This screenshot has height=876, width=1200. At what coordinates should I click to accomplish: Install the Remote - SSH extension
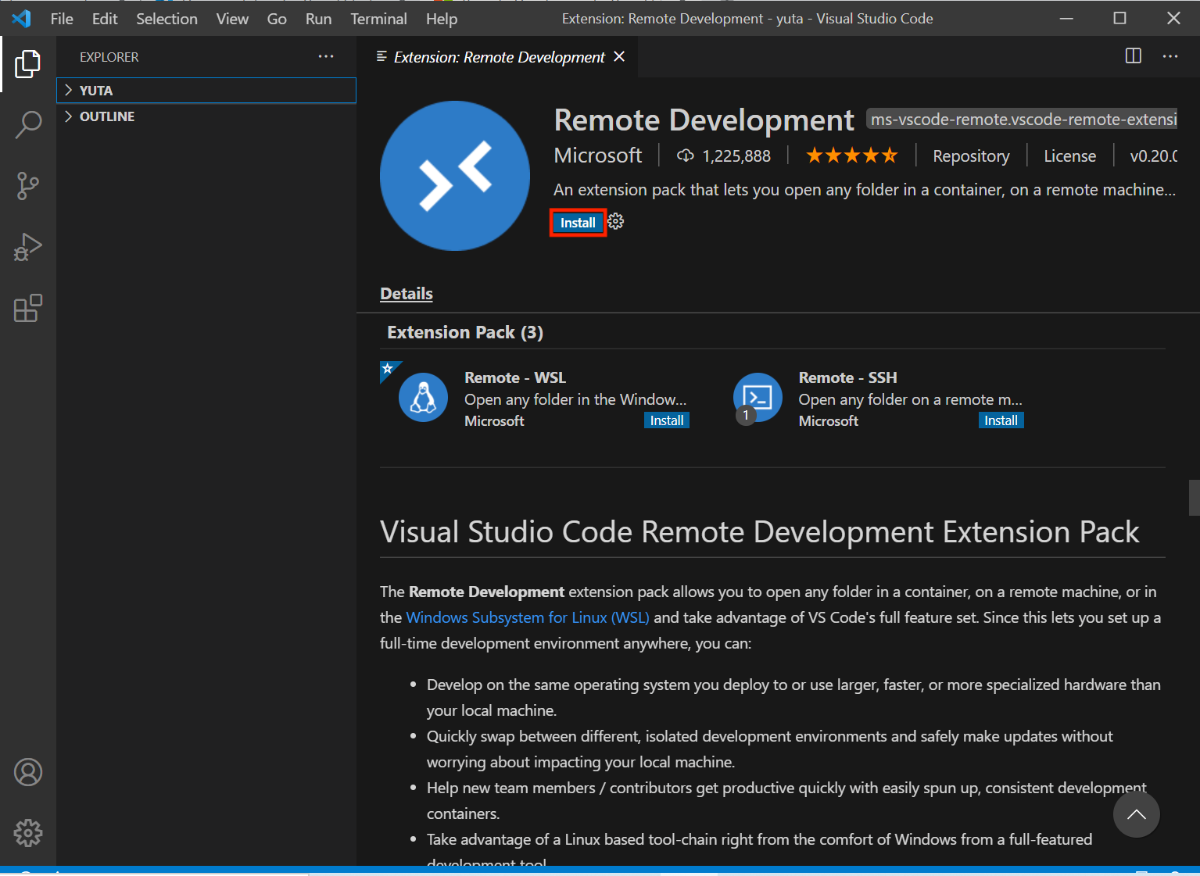[1001, 421]
